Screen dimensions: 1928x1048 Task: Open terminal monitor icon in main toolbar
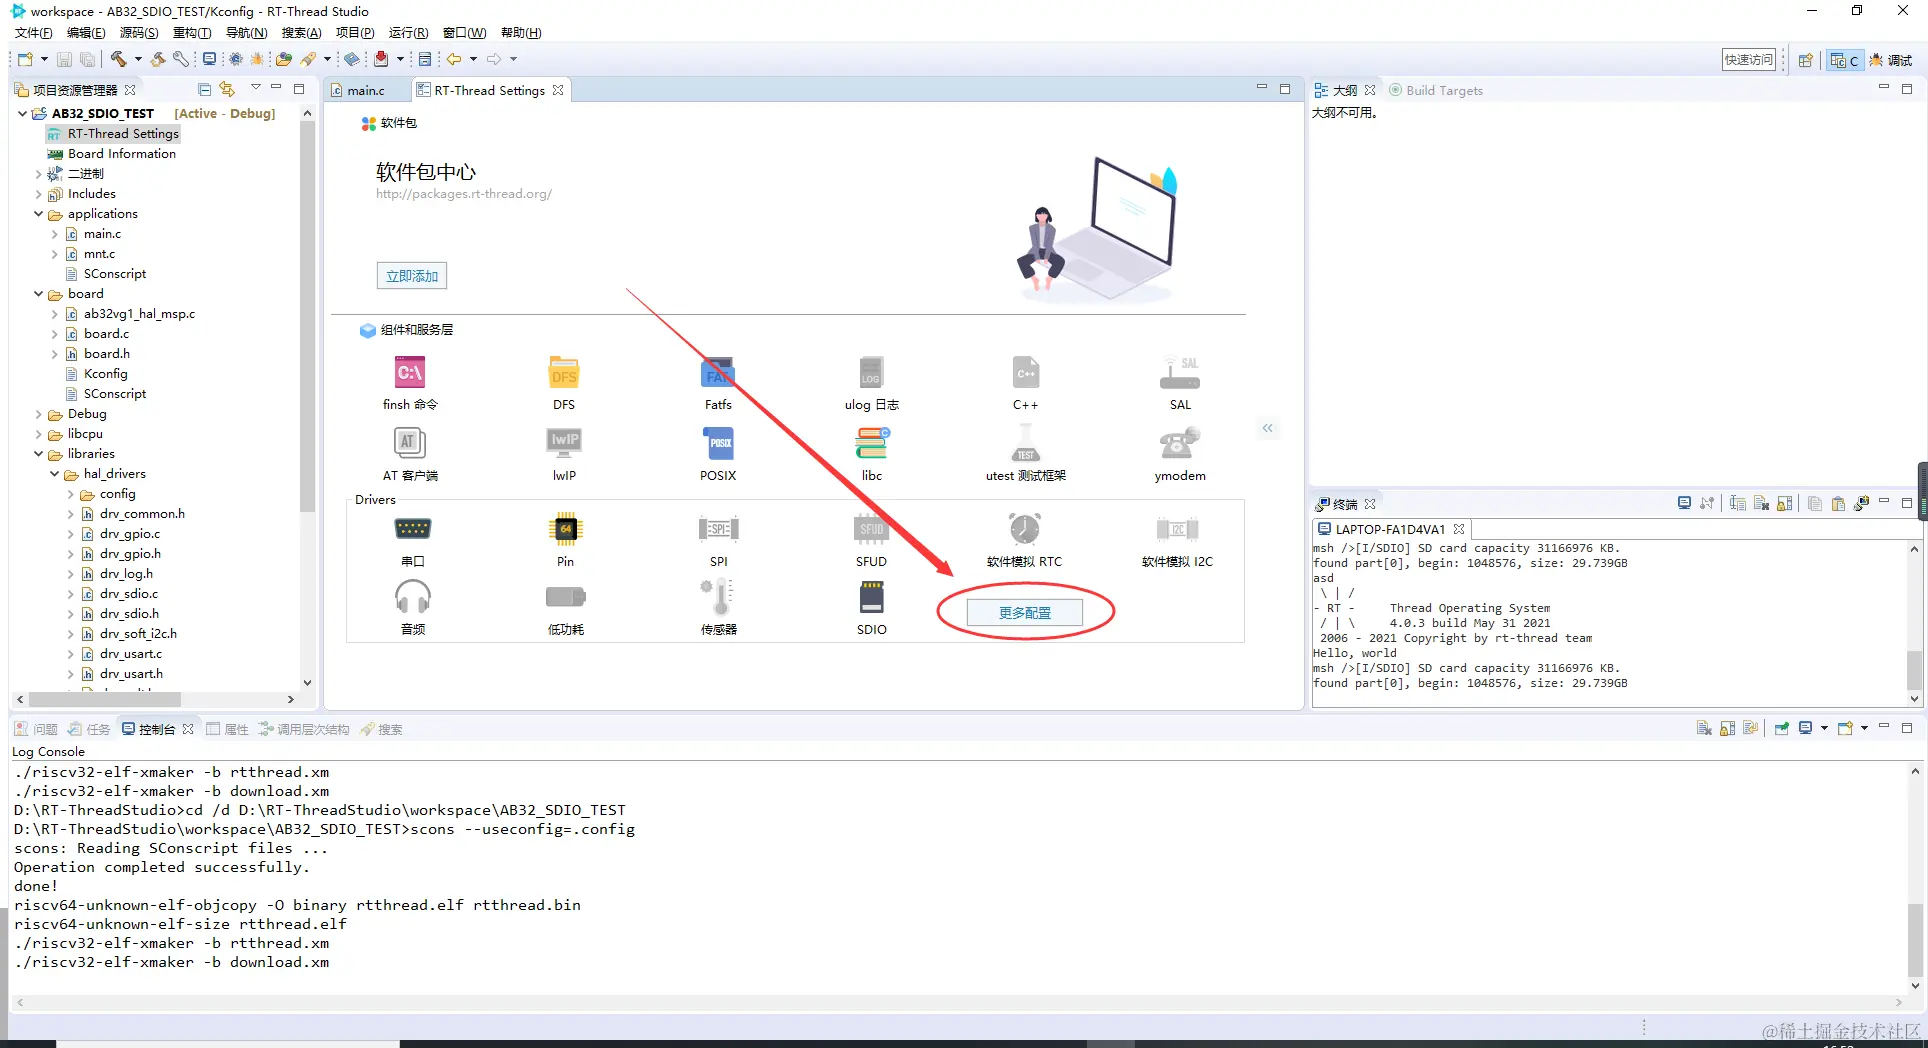[209, 60]
